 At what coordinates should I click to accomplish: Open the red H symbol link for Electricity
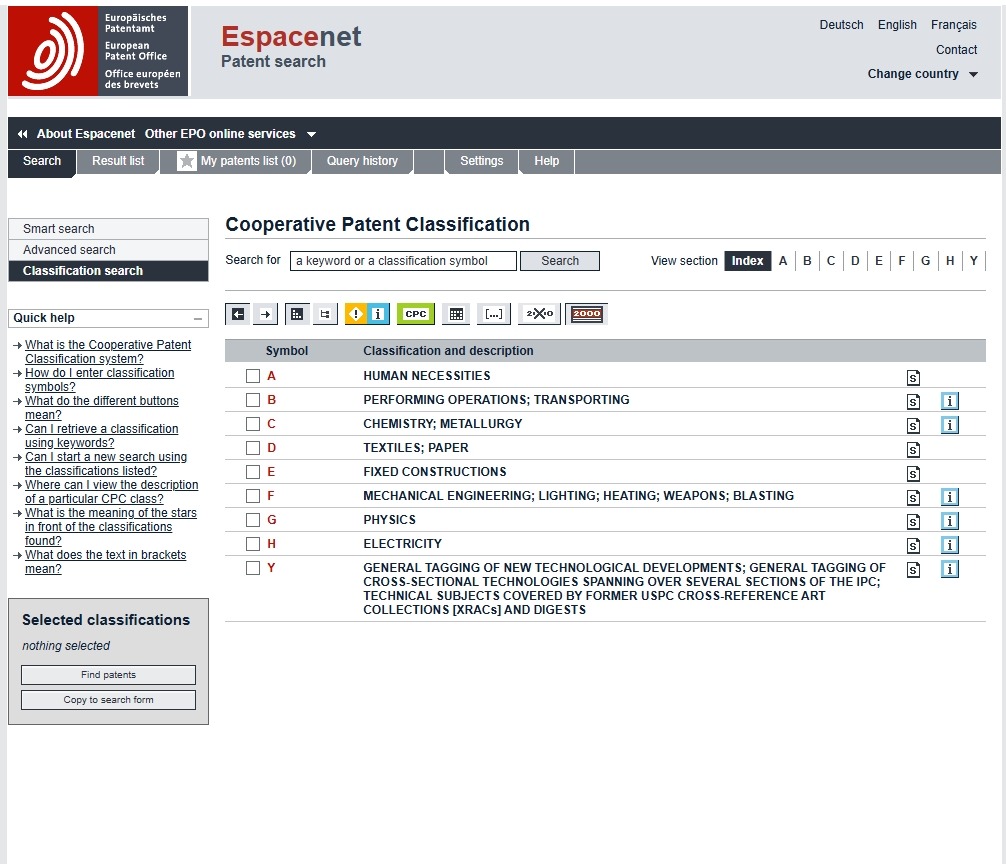point(271,544)
